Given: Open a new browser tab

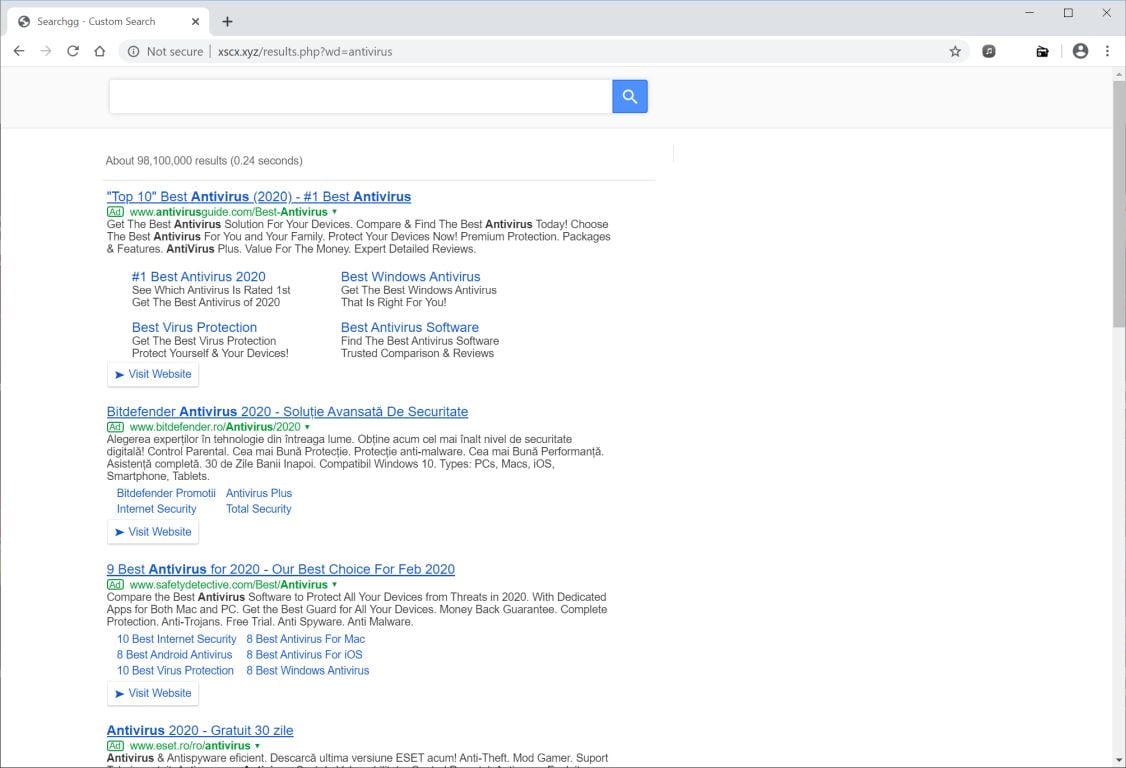Looking at the screenshot, I should [227, 22].
